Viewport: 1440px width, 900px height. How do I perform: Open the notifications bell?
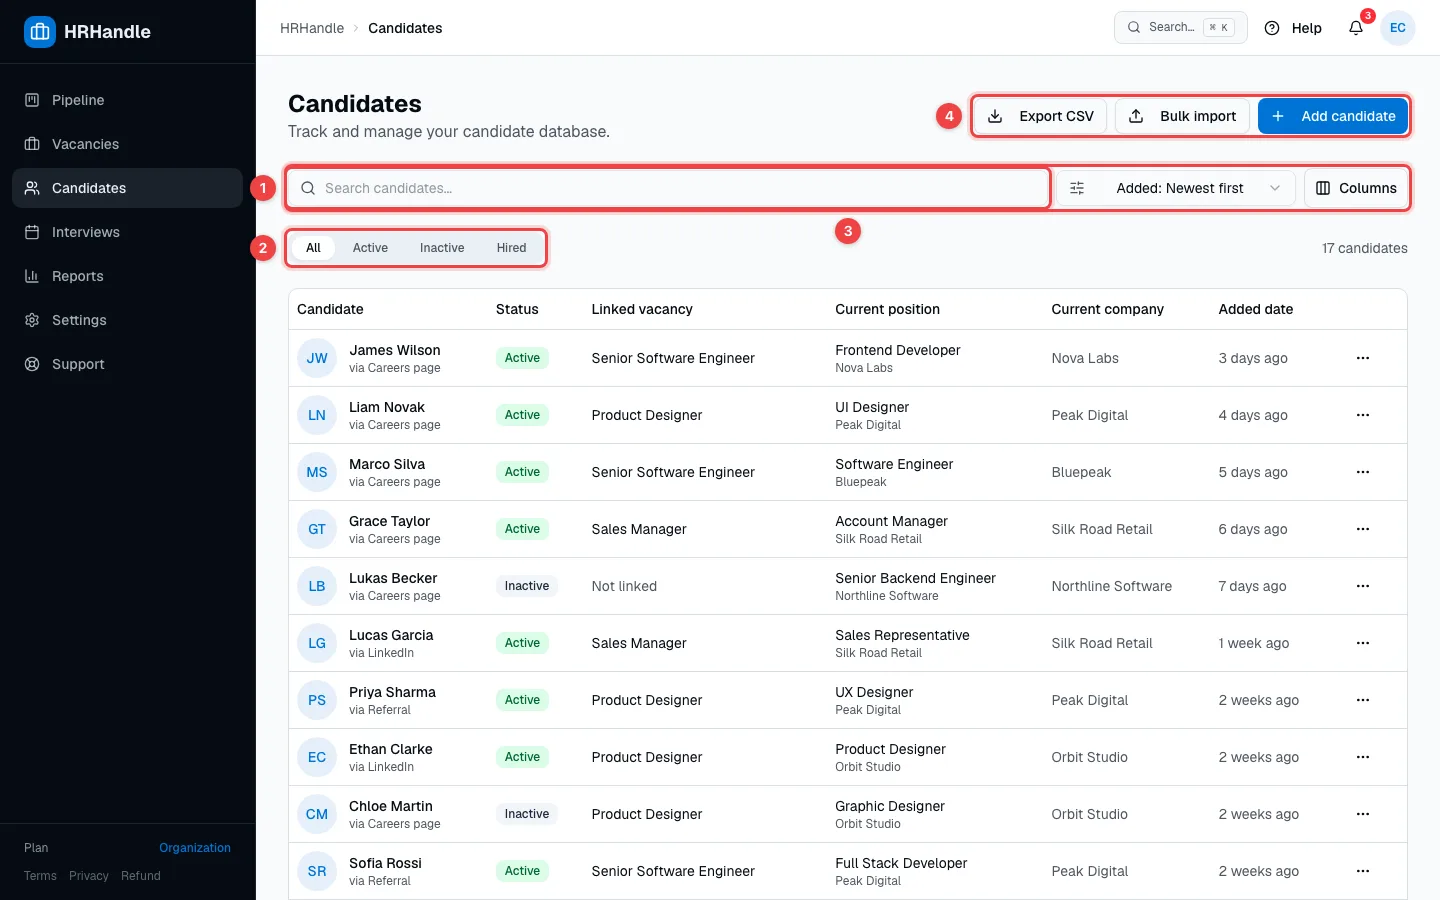coord(1356,28)
